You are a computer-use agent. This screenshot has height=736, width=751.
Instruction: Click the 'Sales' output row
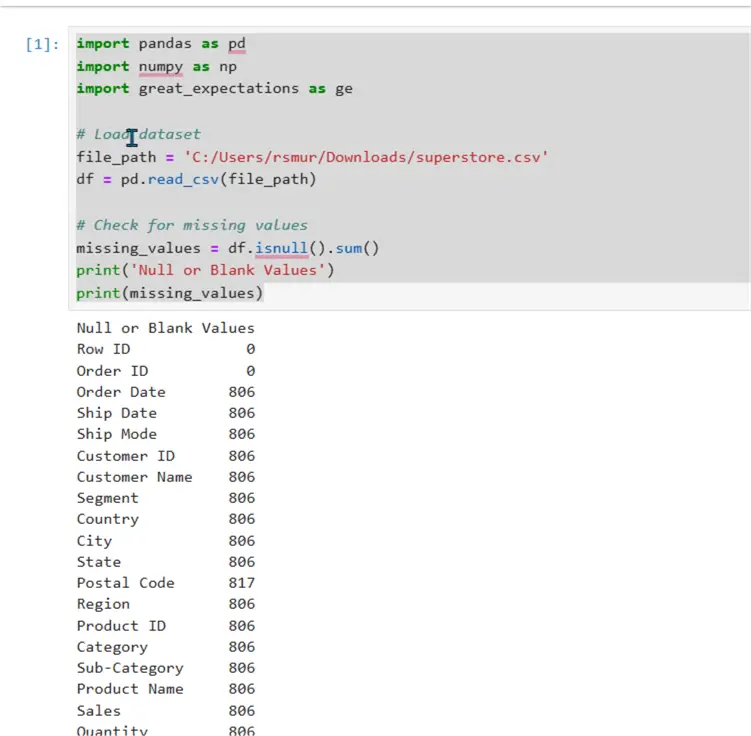[166, 711]
